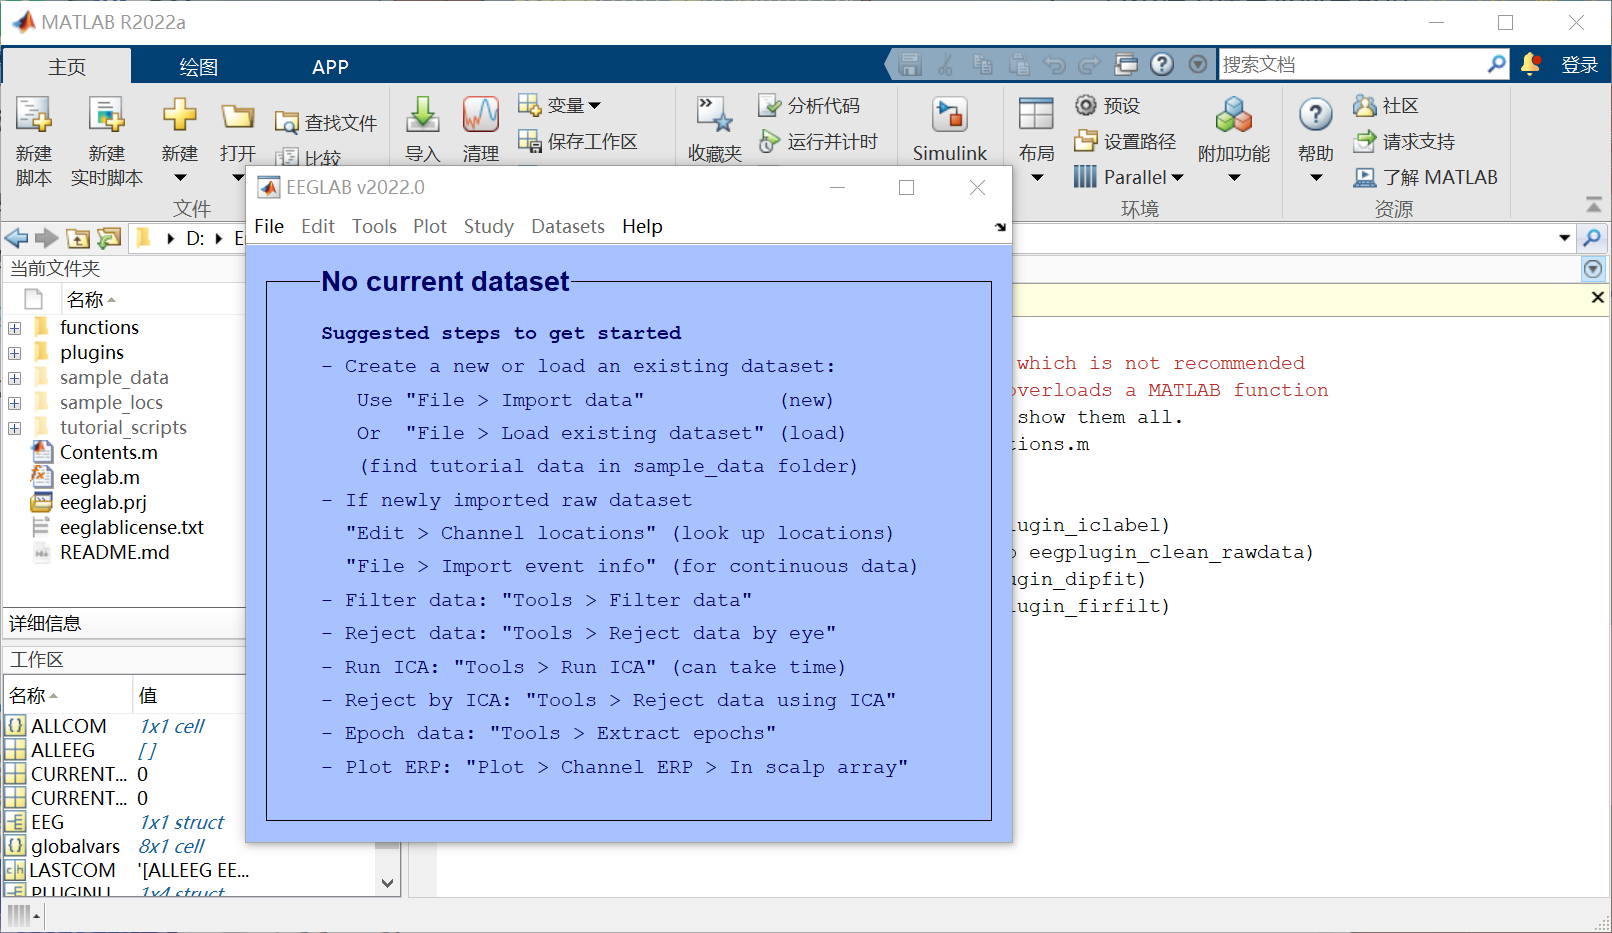Expand the sample_locs folder
Viewport: 1612px width, 933px height.
14,403
